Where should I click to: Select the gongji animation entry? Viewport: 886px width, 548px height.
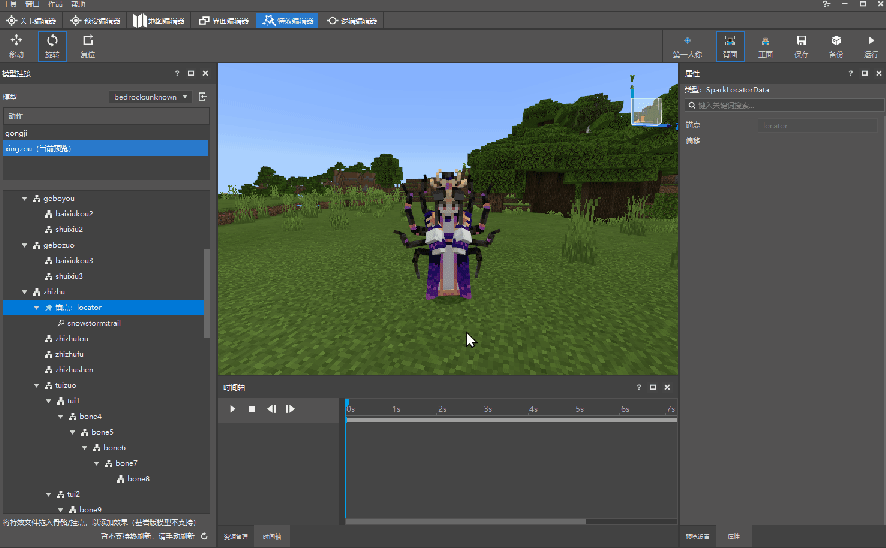(106, 133)
